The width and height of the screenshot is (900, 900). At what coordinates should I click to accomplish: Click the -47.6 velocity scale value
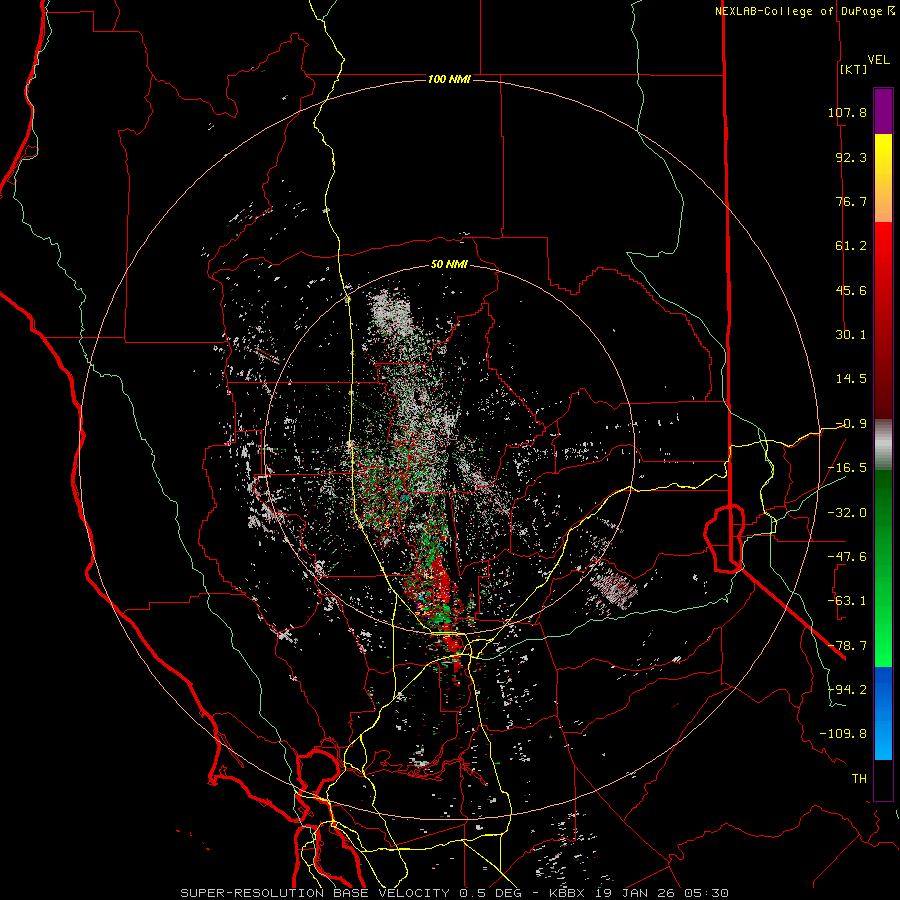pyautogui.click(x=847, y=557)
